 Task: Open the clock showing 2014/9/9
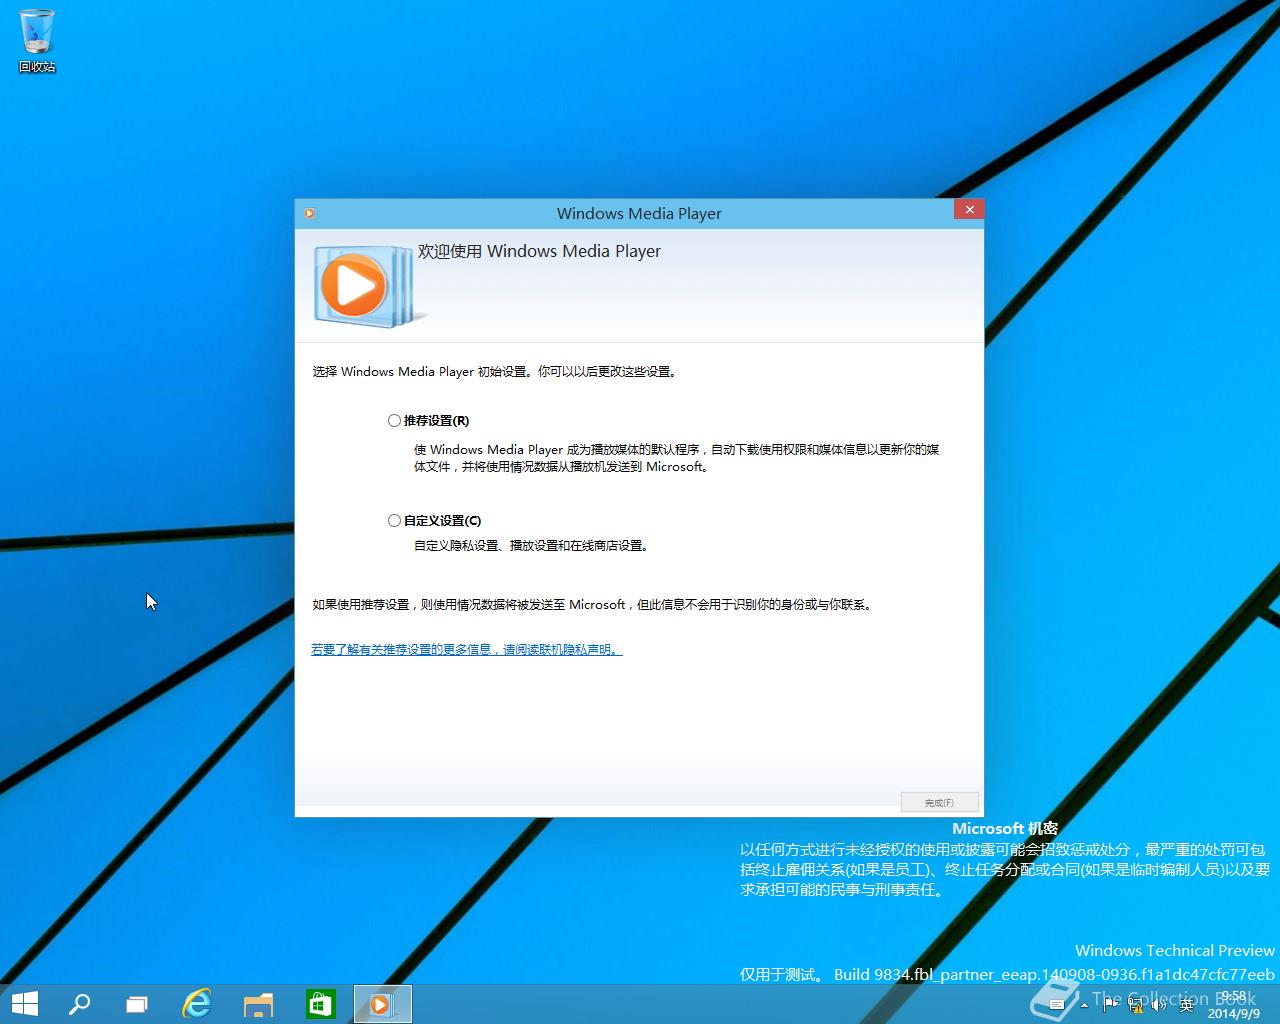point(1232,1005)
